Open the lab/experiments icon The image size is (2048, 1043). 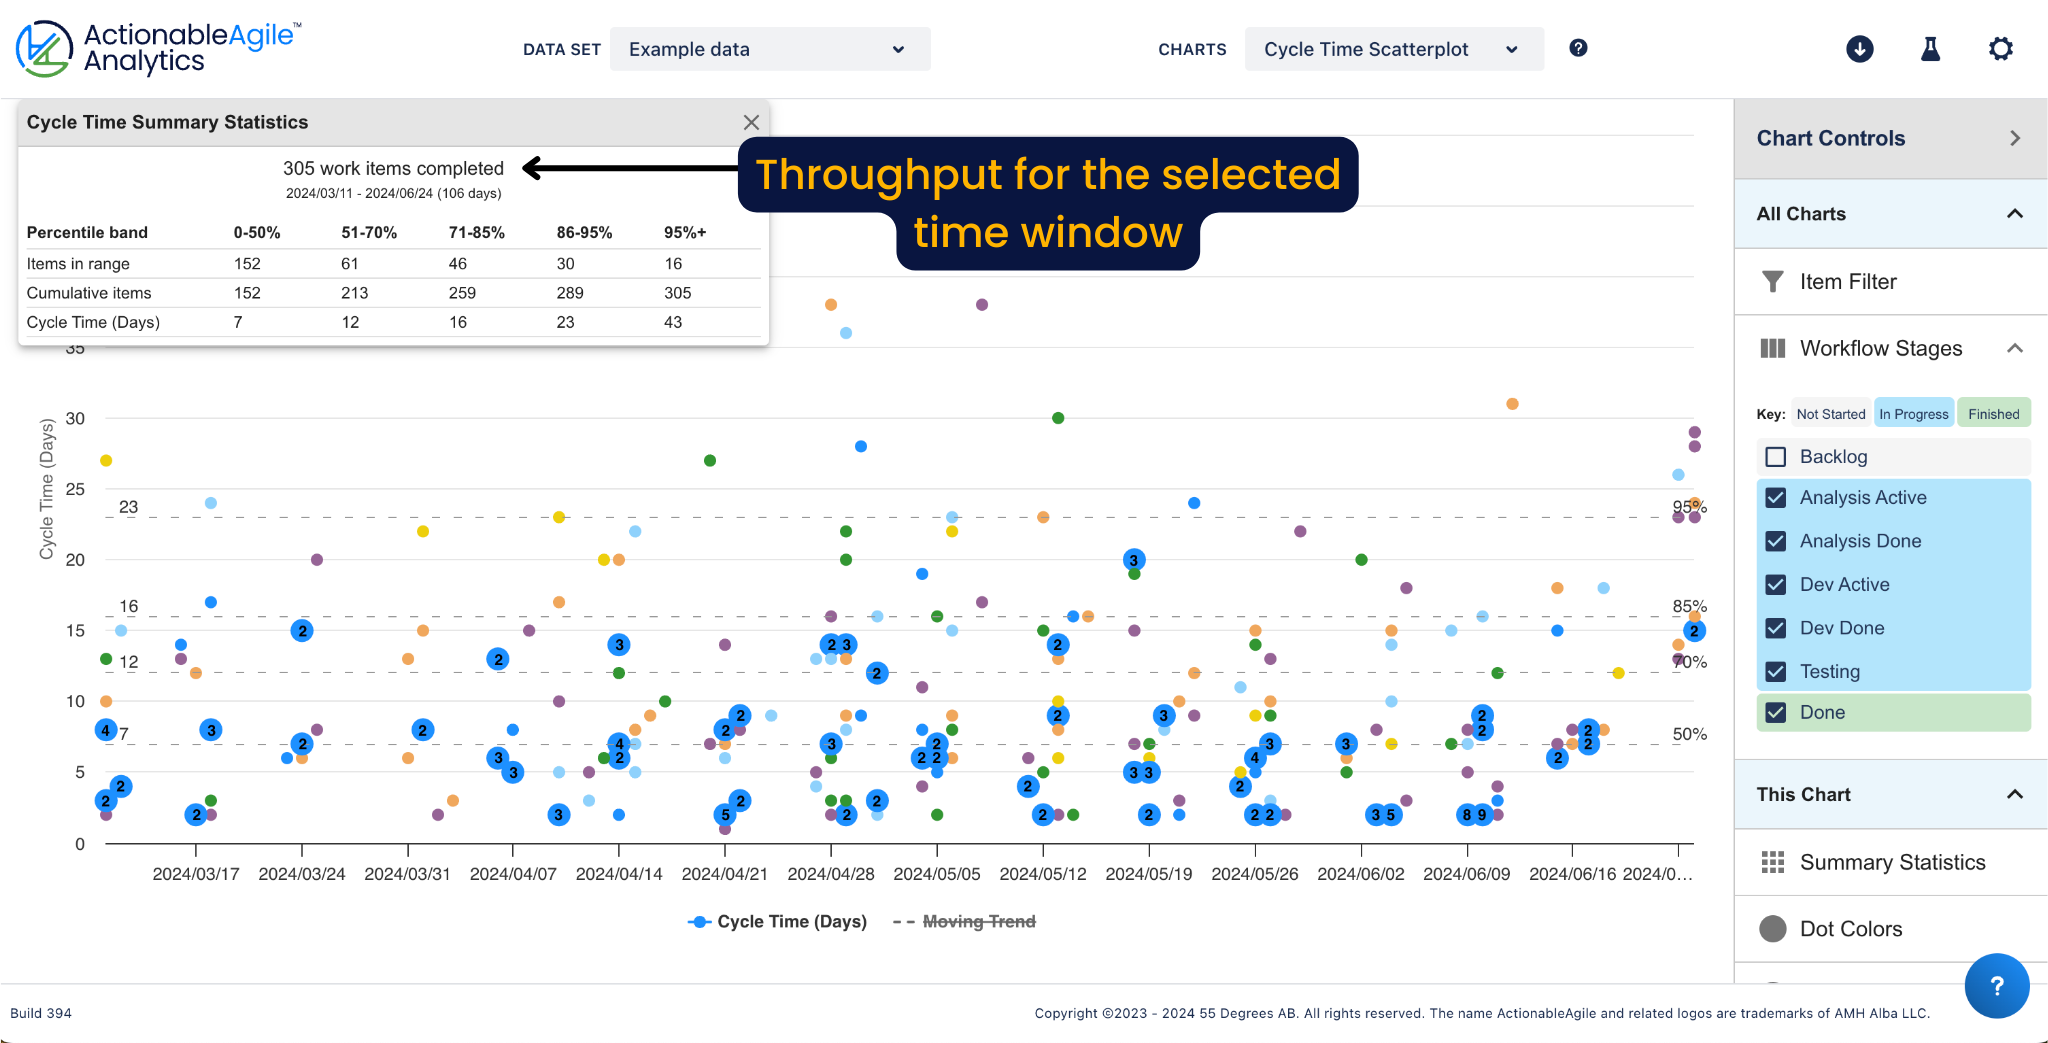point(1930,48)
